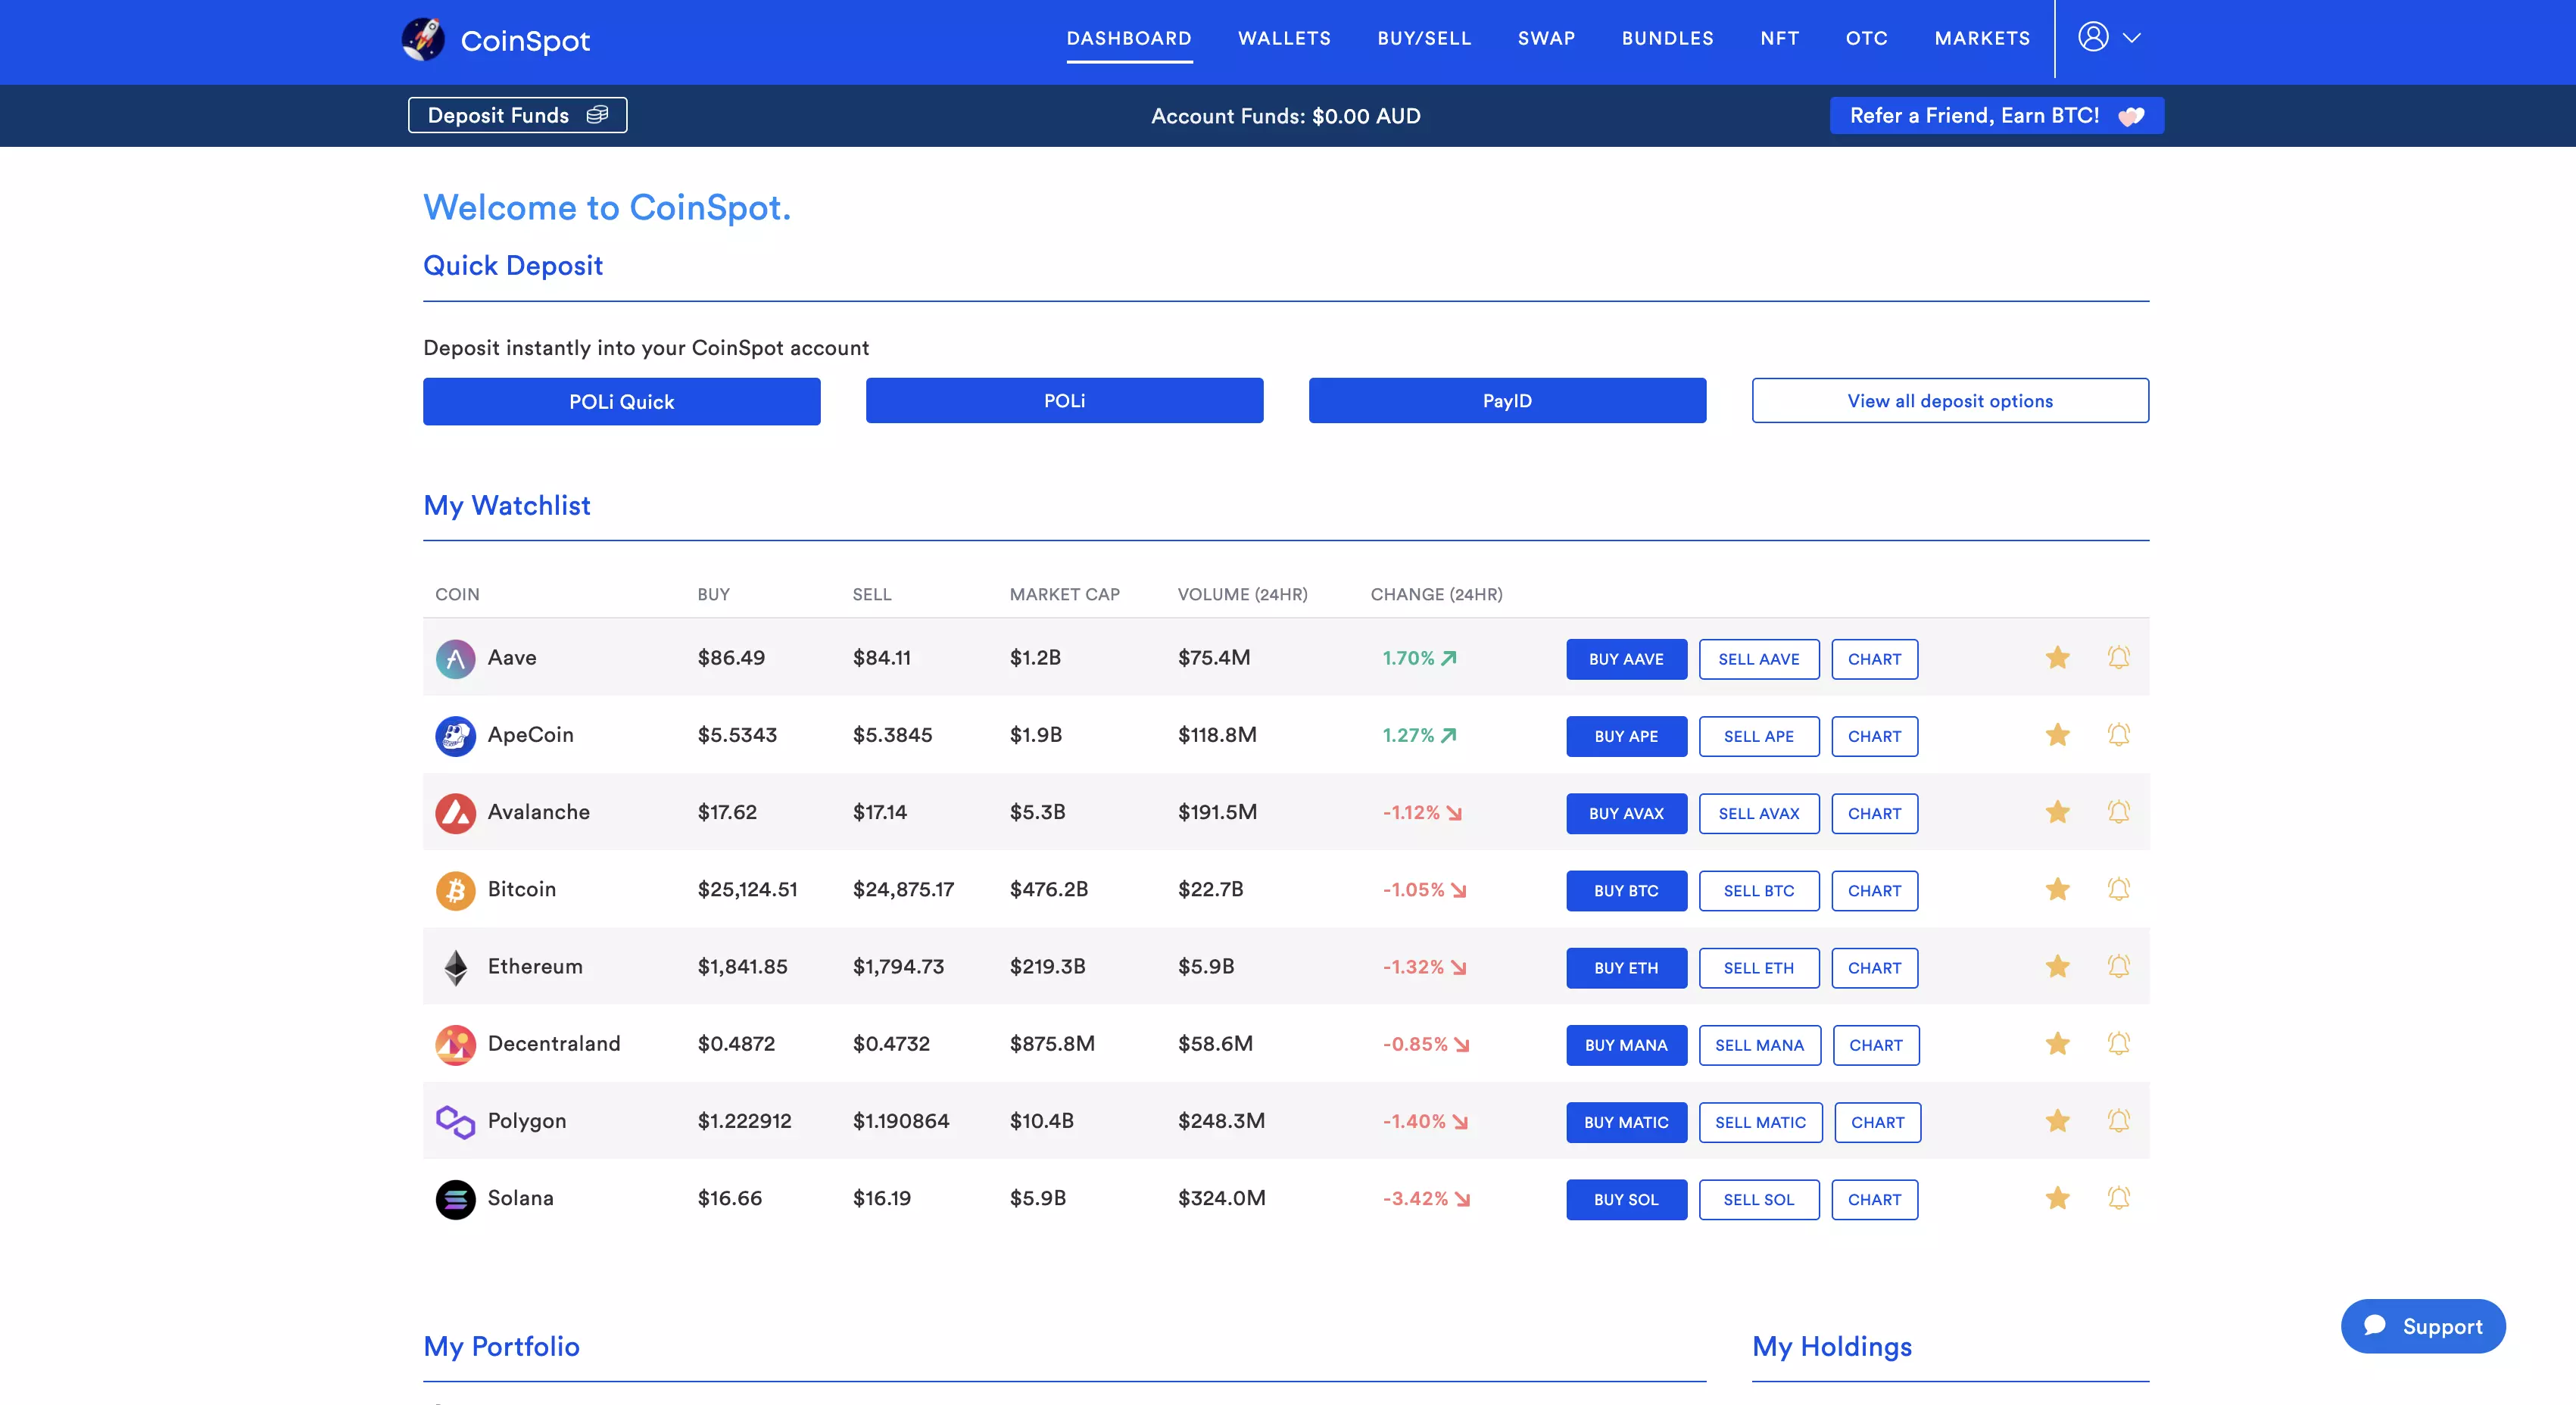Click BUY AAVE button
The height and width of the screenshot is (1405, 2576).
tap(1626, 659)
